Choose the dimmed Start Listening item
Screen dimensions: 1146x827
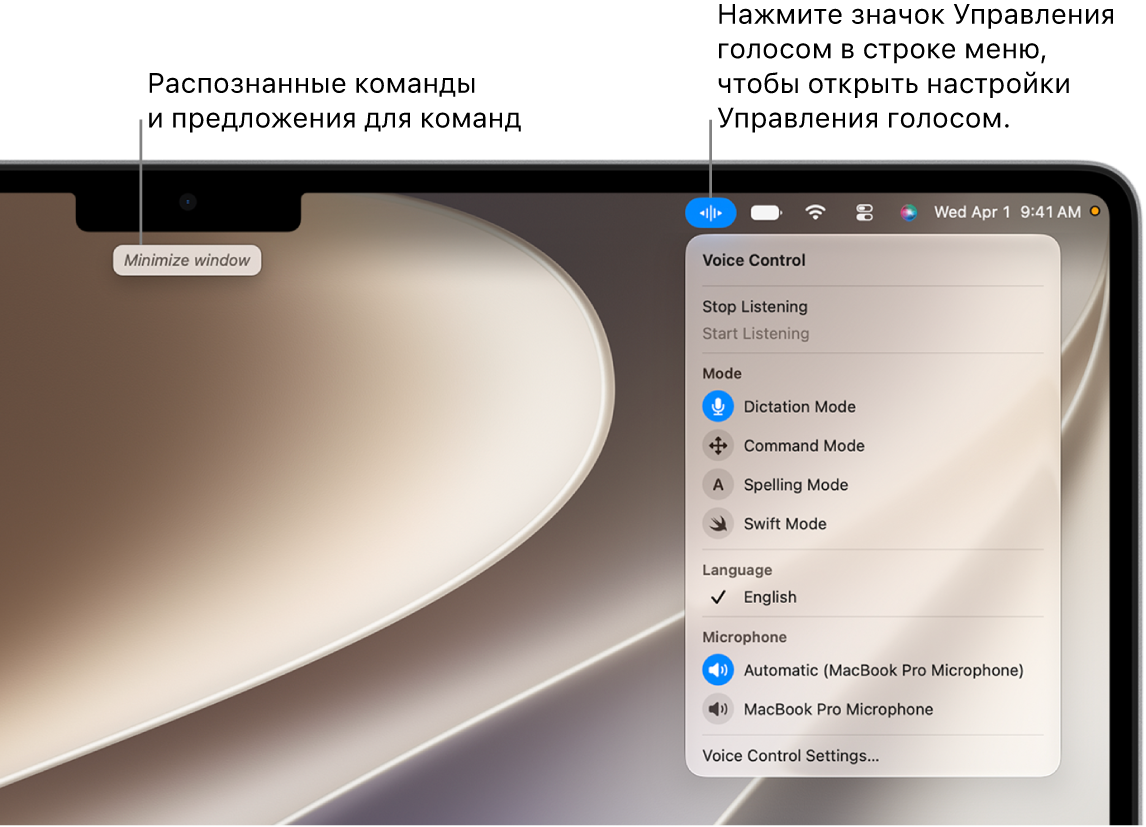coord(756,334)
